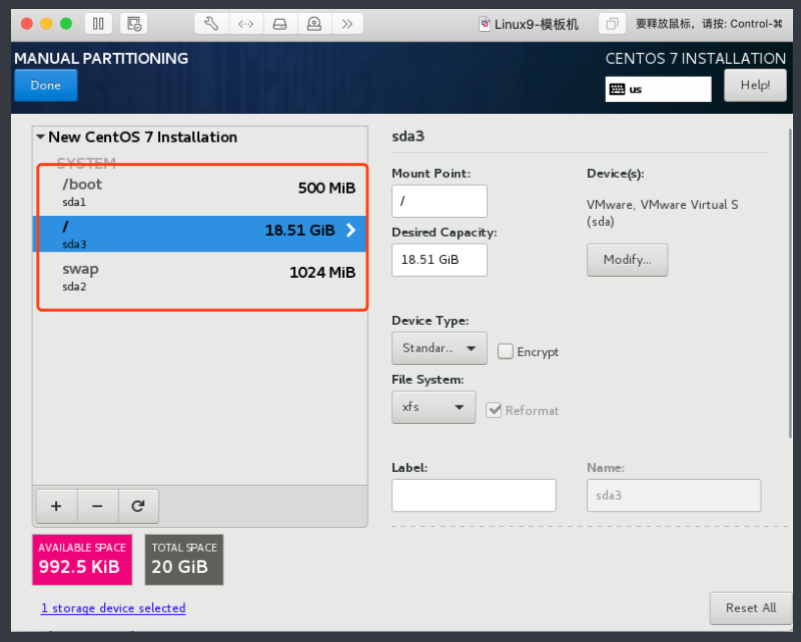Toggle the Encrypt checkbox

coord(505,351)
